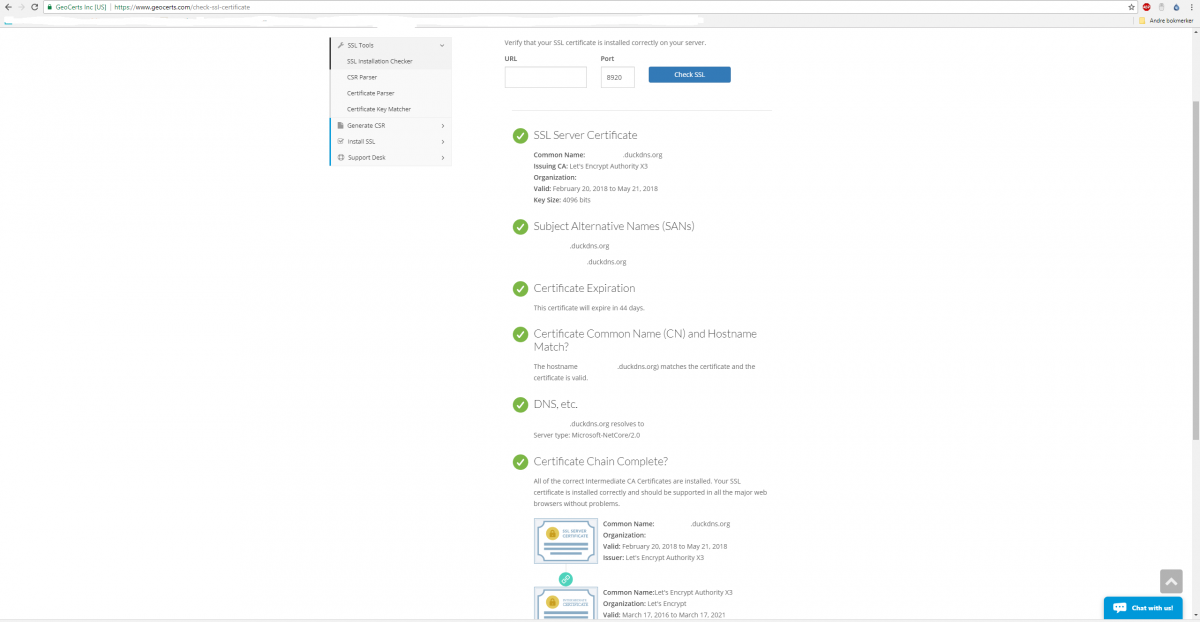Expand the Install SSL chevron

442,141
